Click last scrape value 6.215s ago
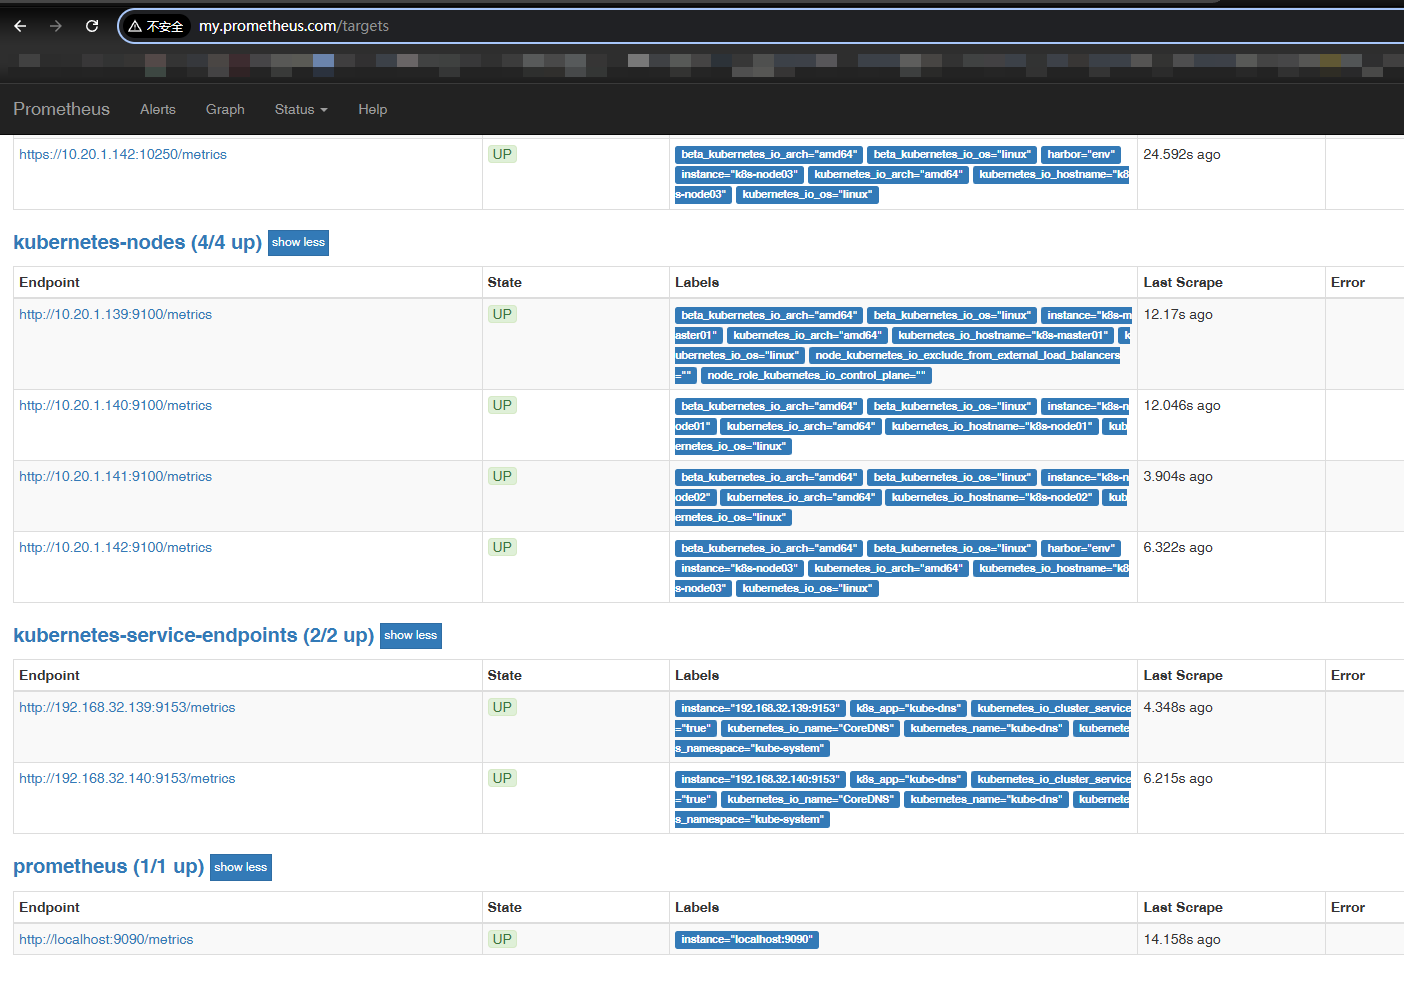 pos(1178,778)
